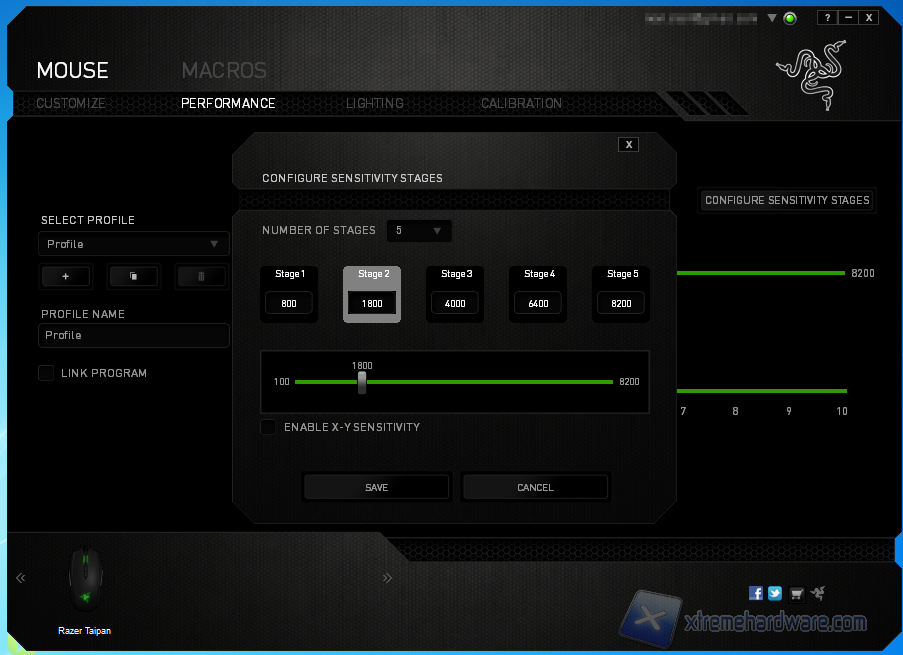Enable X-Y Sensitivity checkbox
This screenshot has height=655, width=903.
pos(268,427)
